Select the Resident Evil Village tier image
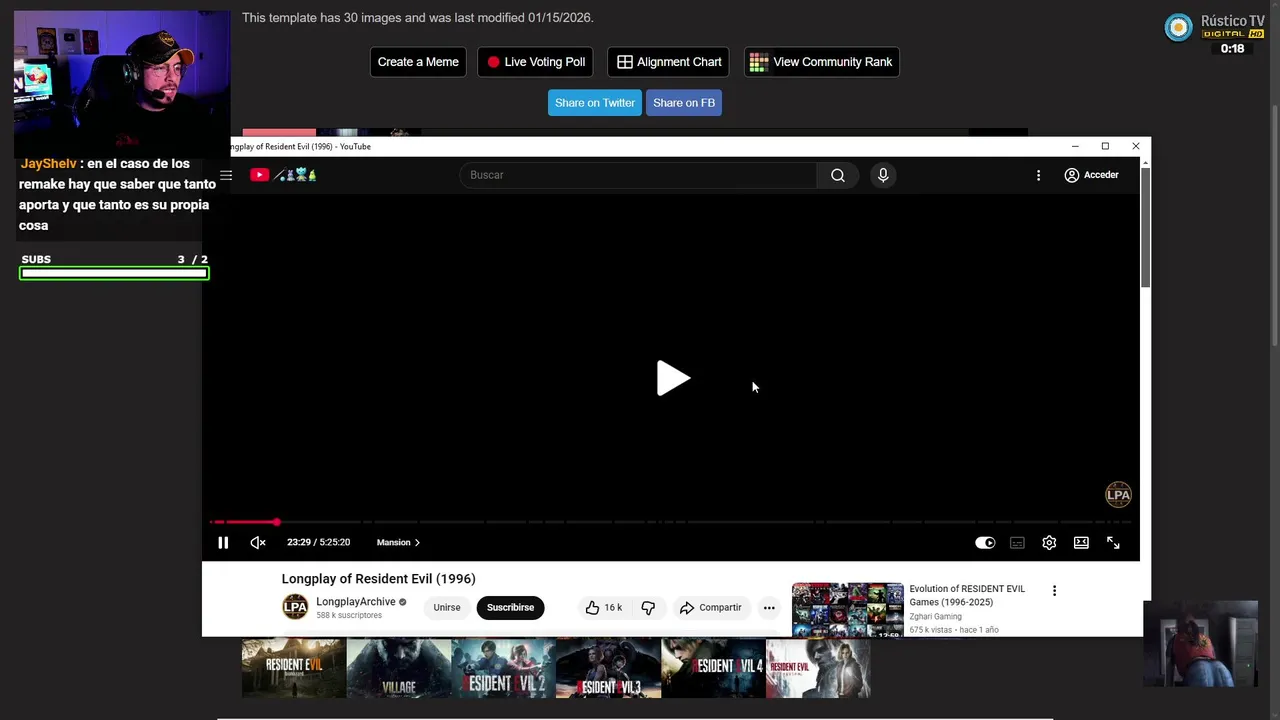The width and height of the screenshot is (1280, 720). coord(398,668)
